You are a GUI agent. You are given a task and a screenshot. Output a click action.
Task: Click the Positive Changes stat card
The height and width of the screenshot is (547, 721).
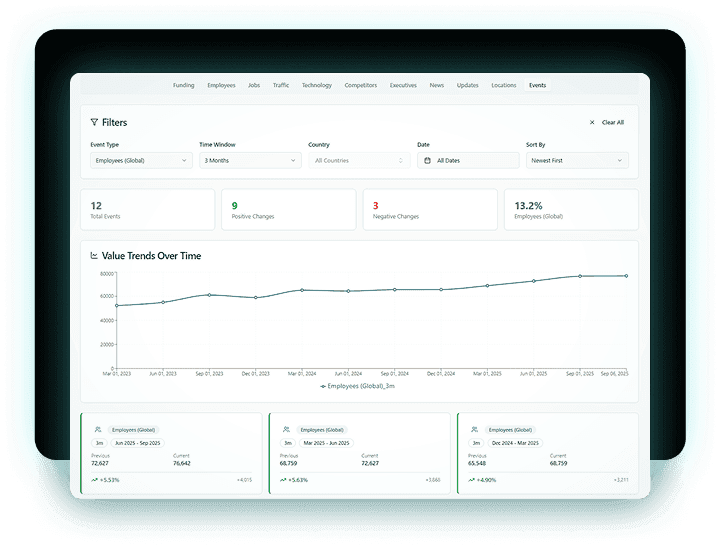[x=288, y=210]
